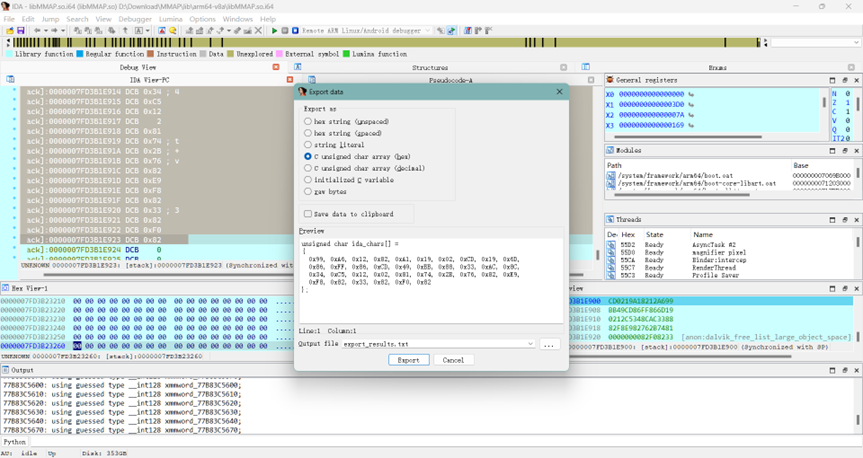
Task: Browse for output file with ... button
Action: click(549, 345)
